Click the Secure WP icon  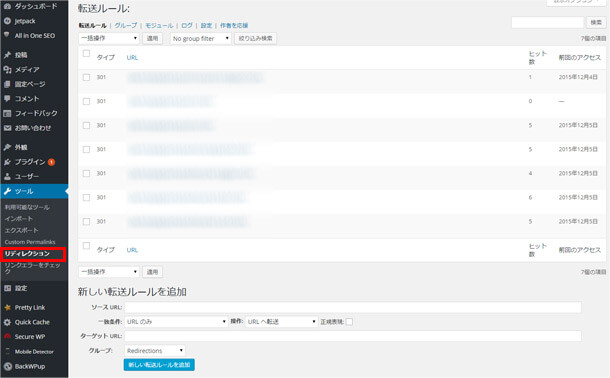tap(7, 336)
